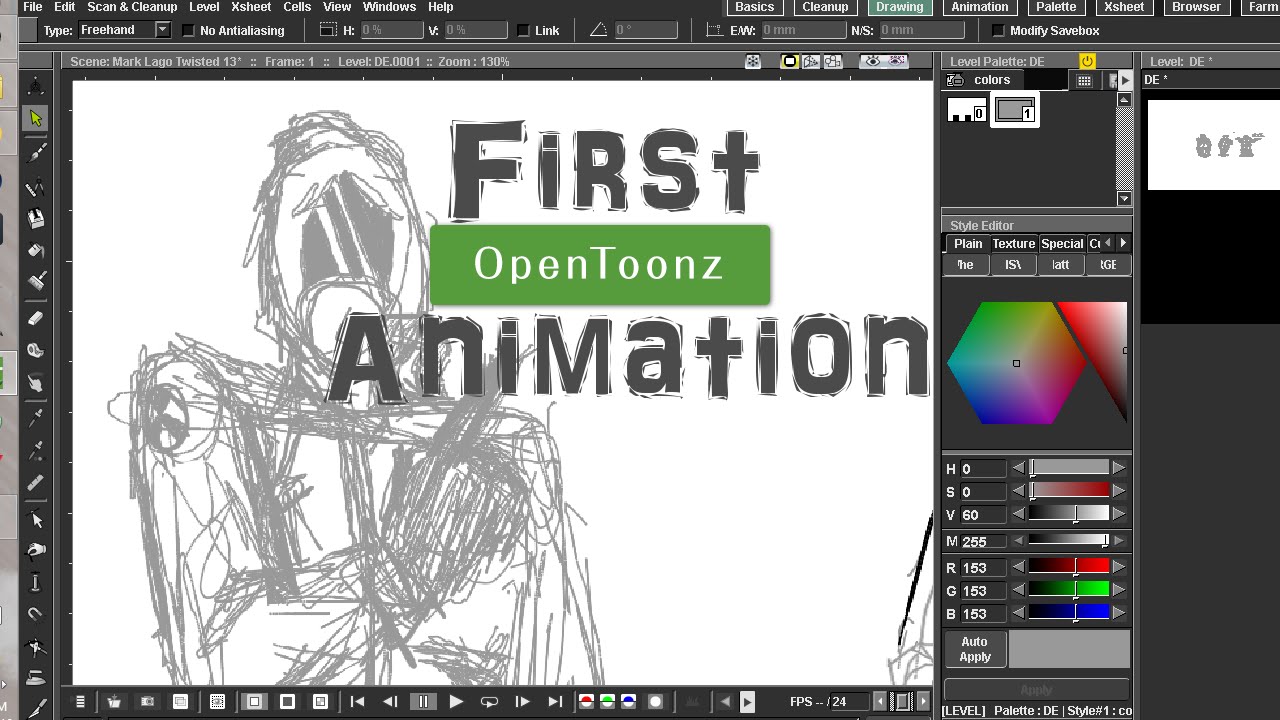Switch to the Cleanup room tab
Screen dimensions: 1280x720
click(x=825, y=7)
